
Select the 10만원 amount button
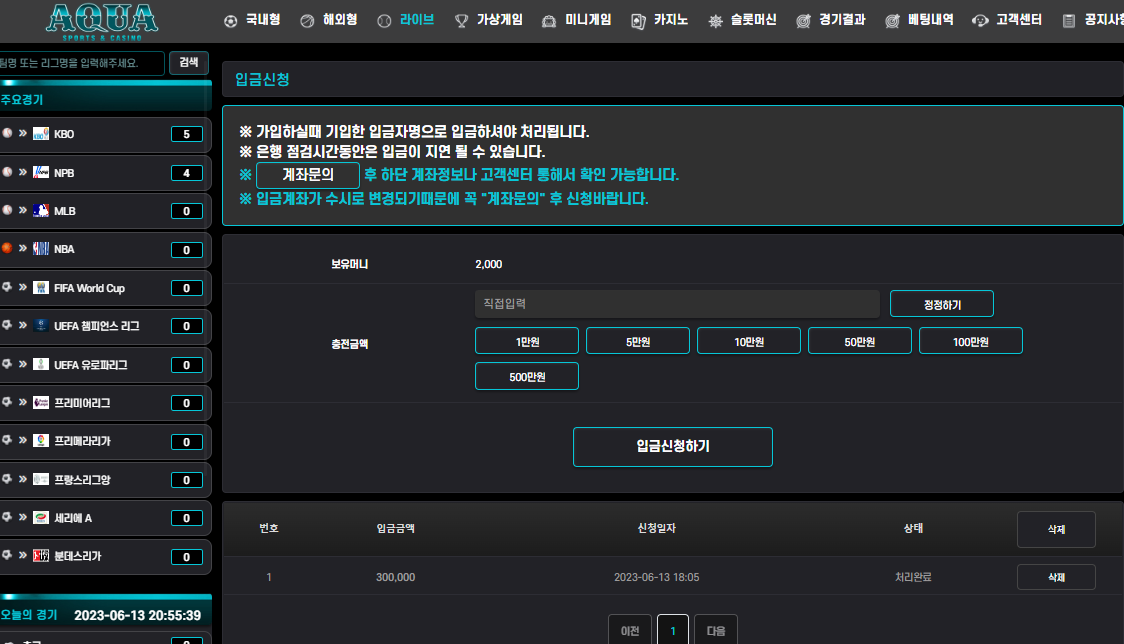(748, 341)
